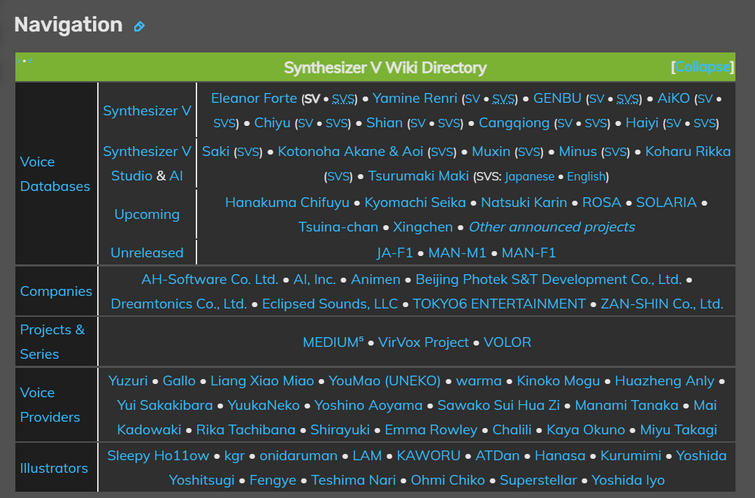Open the Synthesizer V Studio link
The width and height of the screenshot is (755, 498).
click(147, 163)
